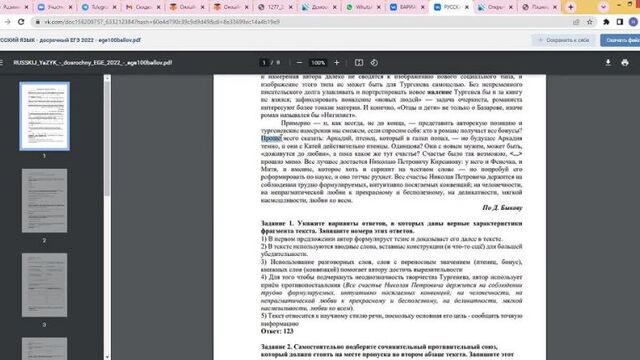Open the Chrome profile avatar menu
Image resolution: width=640 pixels, height=360 pixels.
(633, 22)
